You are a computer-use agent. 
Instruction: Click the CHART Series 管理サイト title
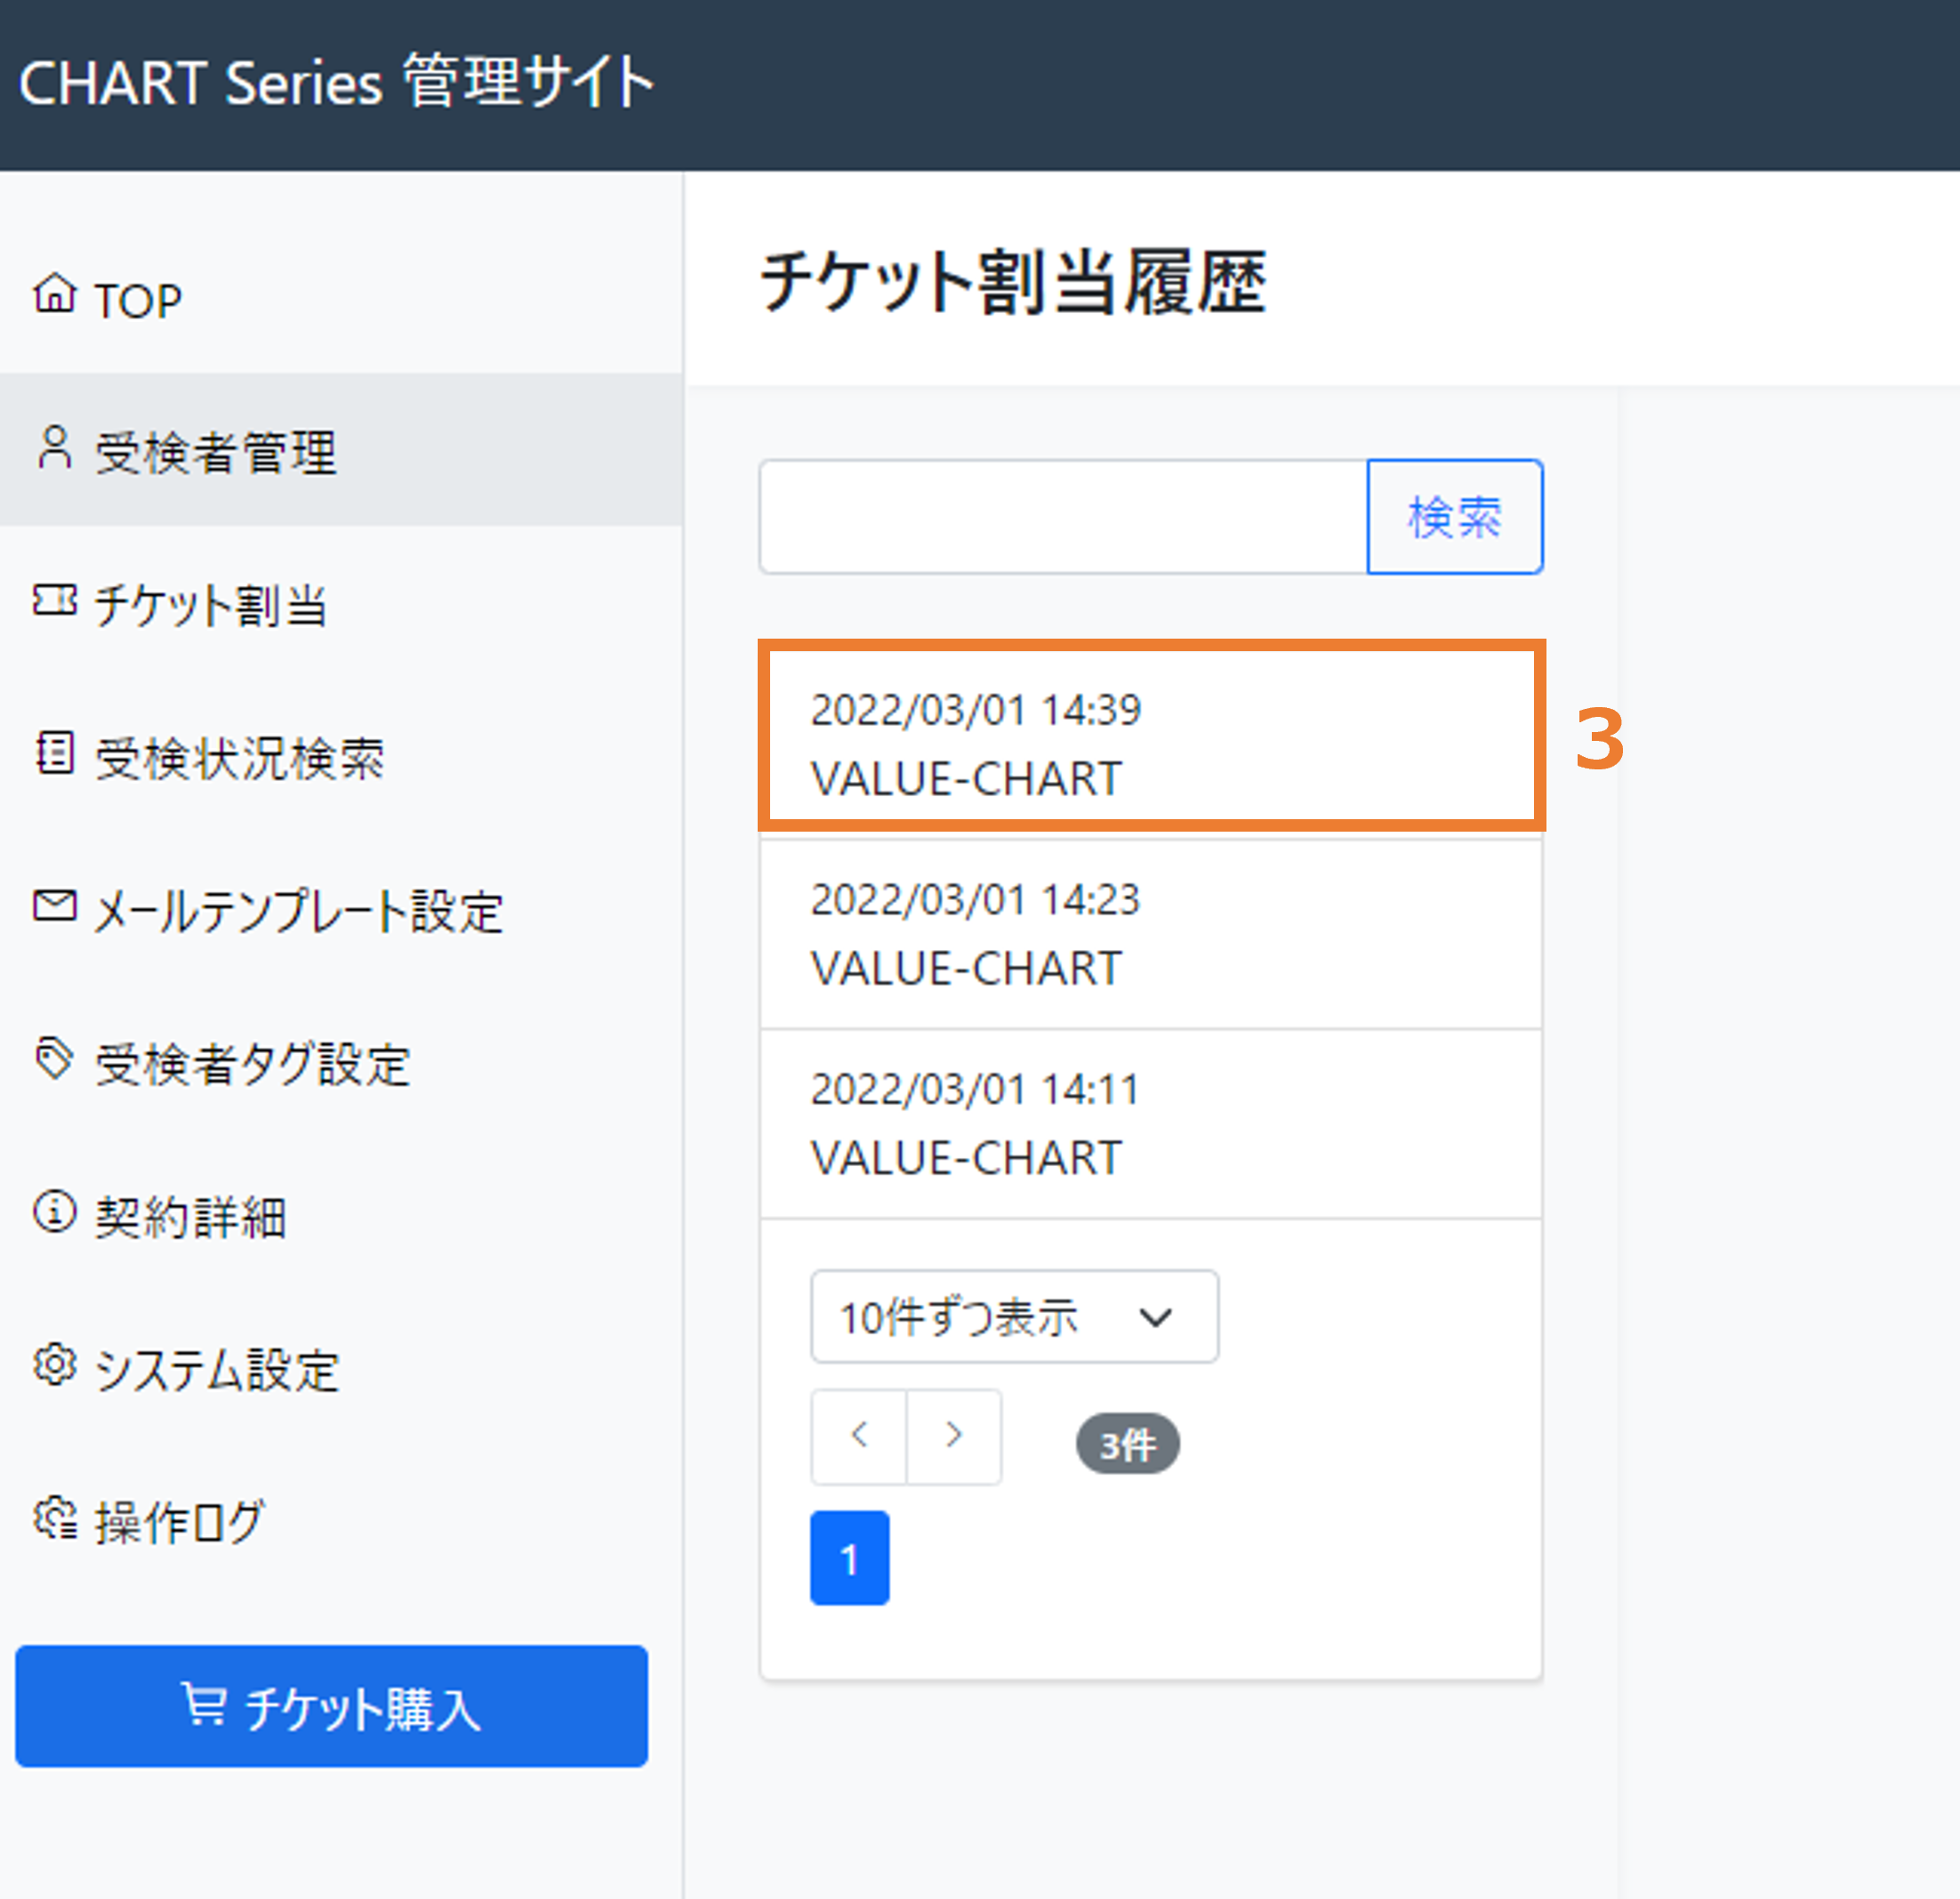[x=336, y=82]
